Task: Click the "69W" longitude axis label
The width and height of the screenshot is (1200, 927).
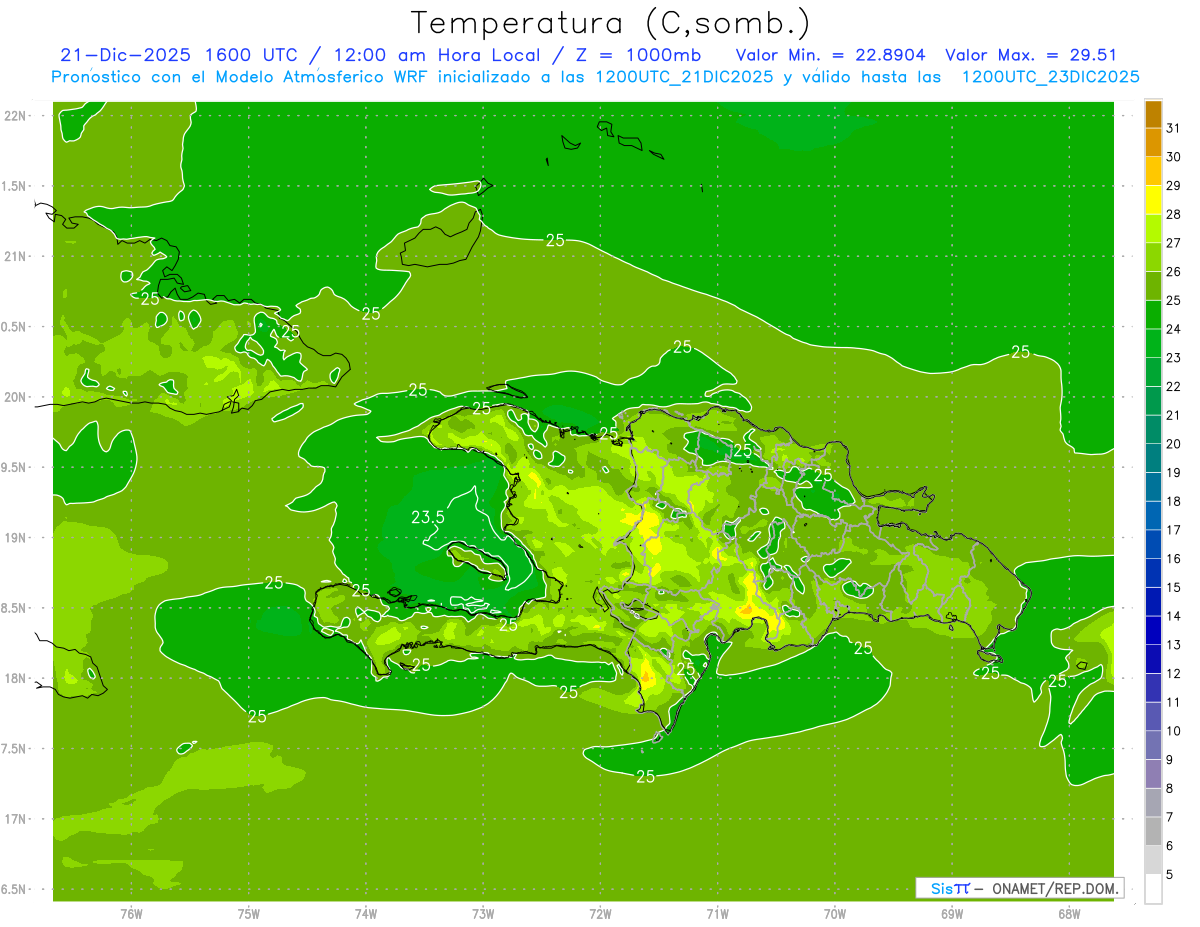Action: pos(952,914)
